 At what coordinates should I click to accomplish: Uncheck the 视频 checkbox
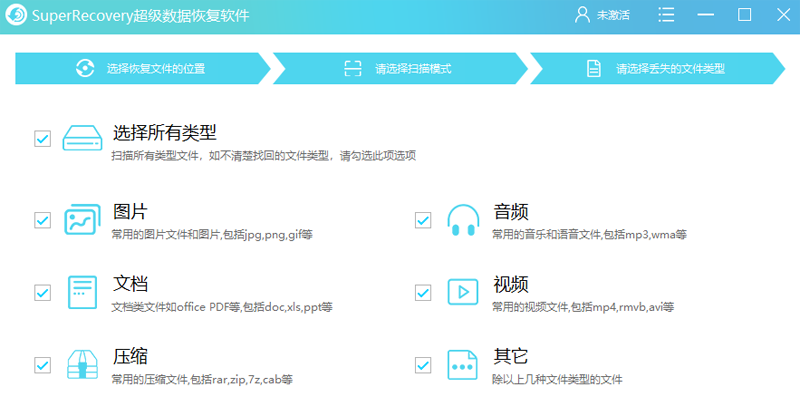(423, 292)
